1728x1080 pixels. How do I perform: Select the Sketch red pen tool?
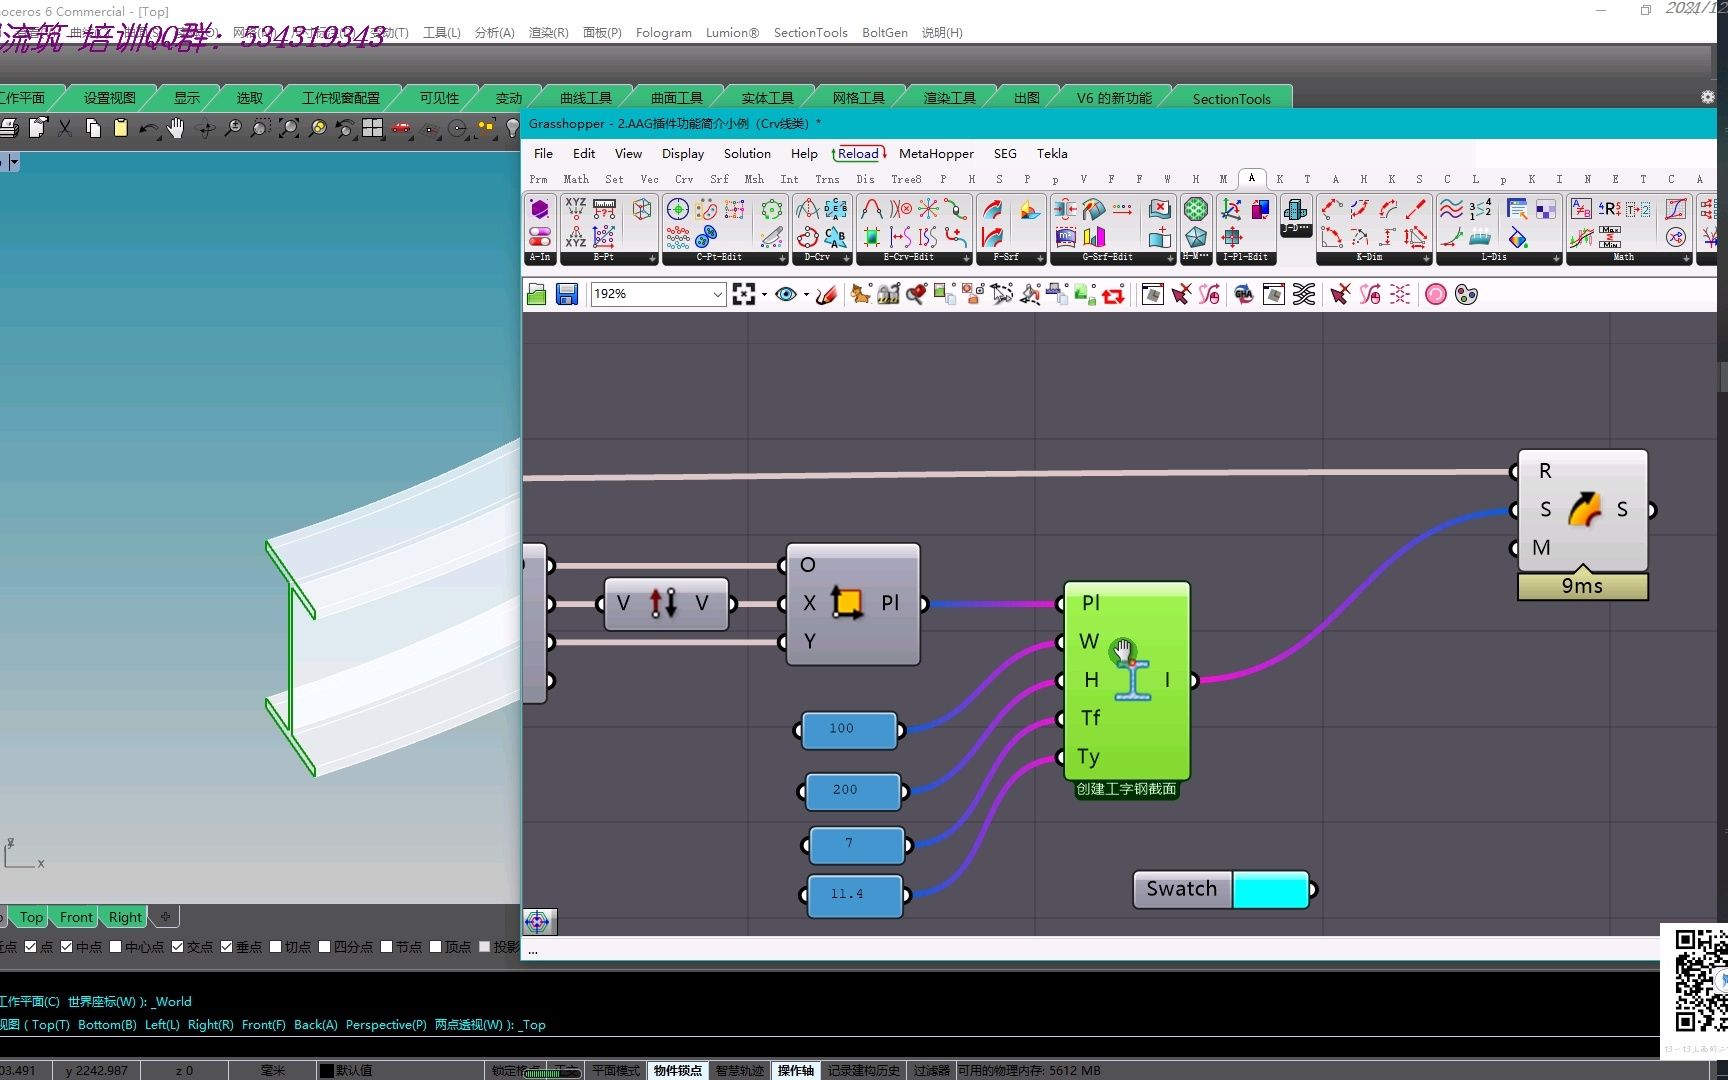click(x=826, y=294)
